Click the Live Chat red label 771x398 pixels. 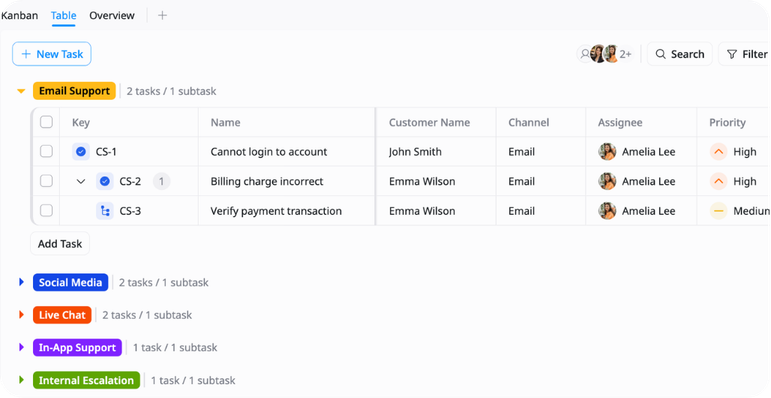tap(62, 315)
